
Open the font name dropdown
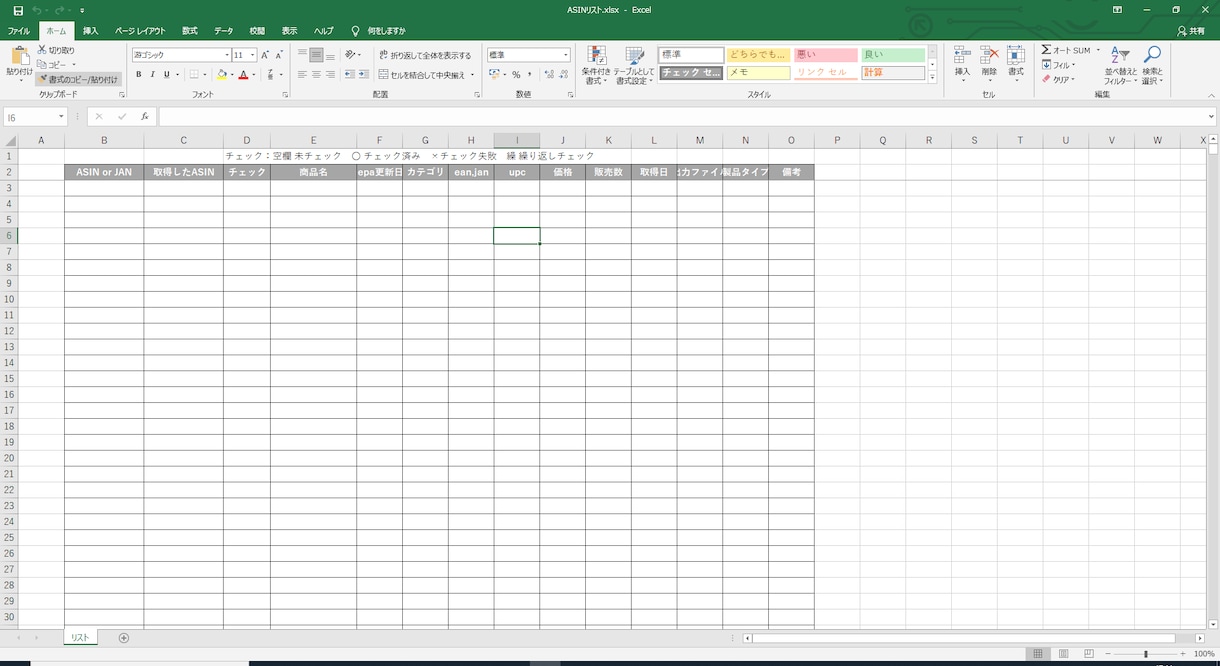[227, 55]
